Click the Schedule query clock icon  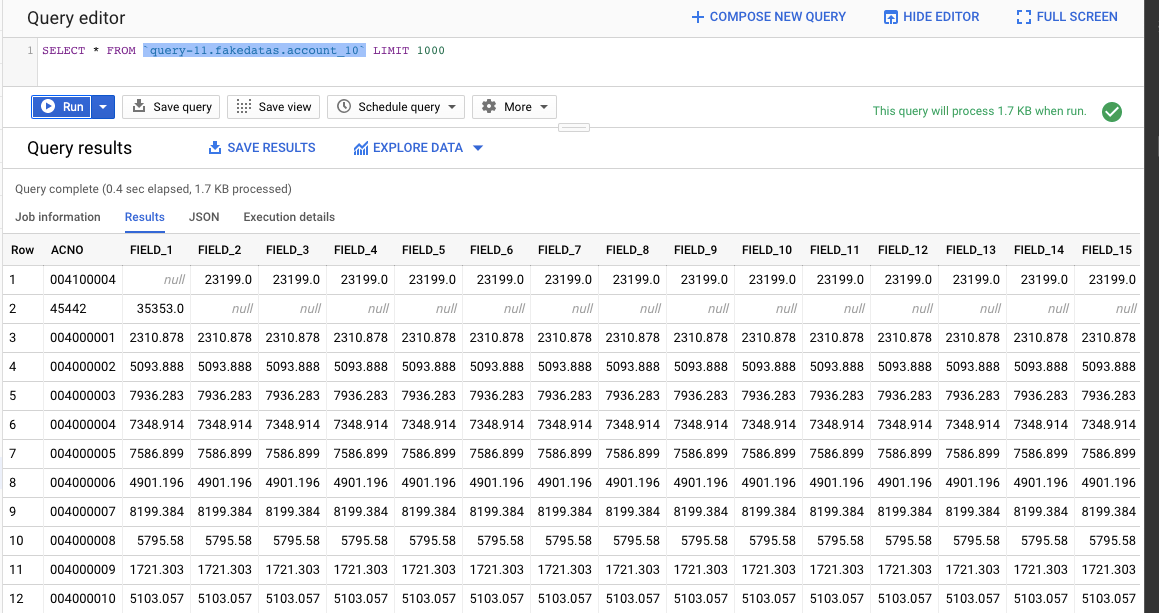pos(344,106)
